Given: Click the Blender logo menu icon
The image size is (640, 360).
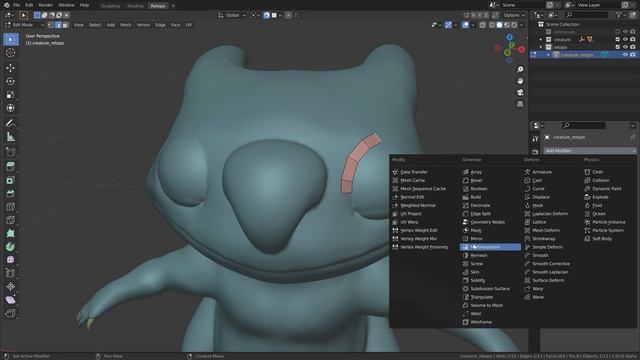Looking at the screenshot, I should [x=6, y=5].
